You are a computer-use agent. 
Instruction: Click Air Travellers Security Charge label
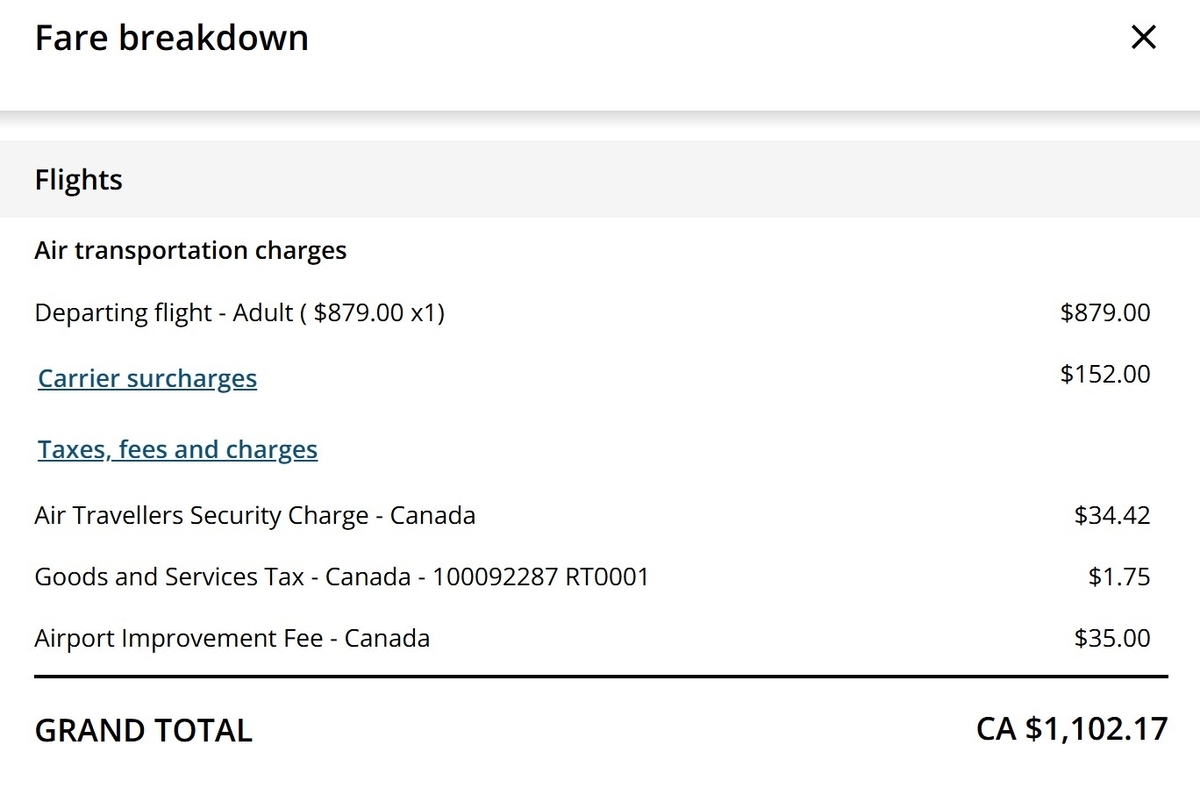pyautogui.click(x=255, y=516)
